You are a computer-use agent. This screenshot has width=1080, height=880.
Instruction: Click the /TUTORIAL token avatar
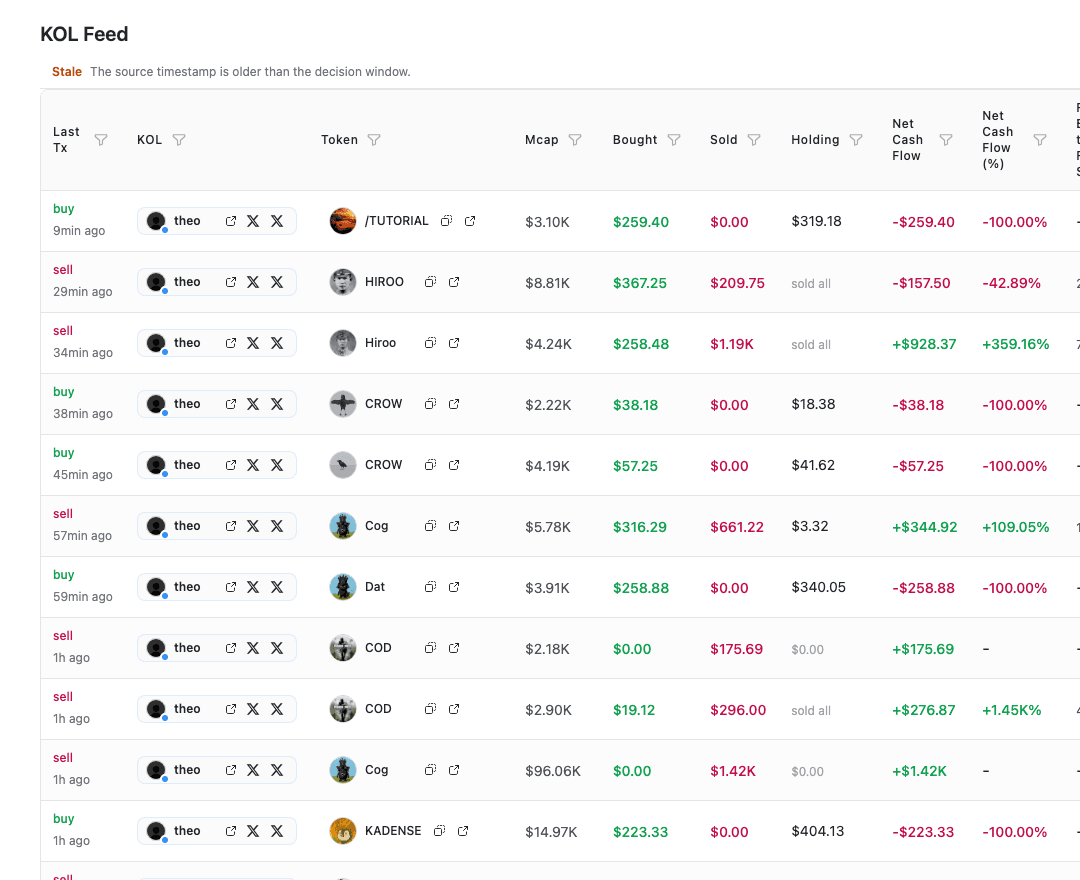click(342, 221)
